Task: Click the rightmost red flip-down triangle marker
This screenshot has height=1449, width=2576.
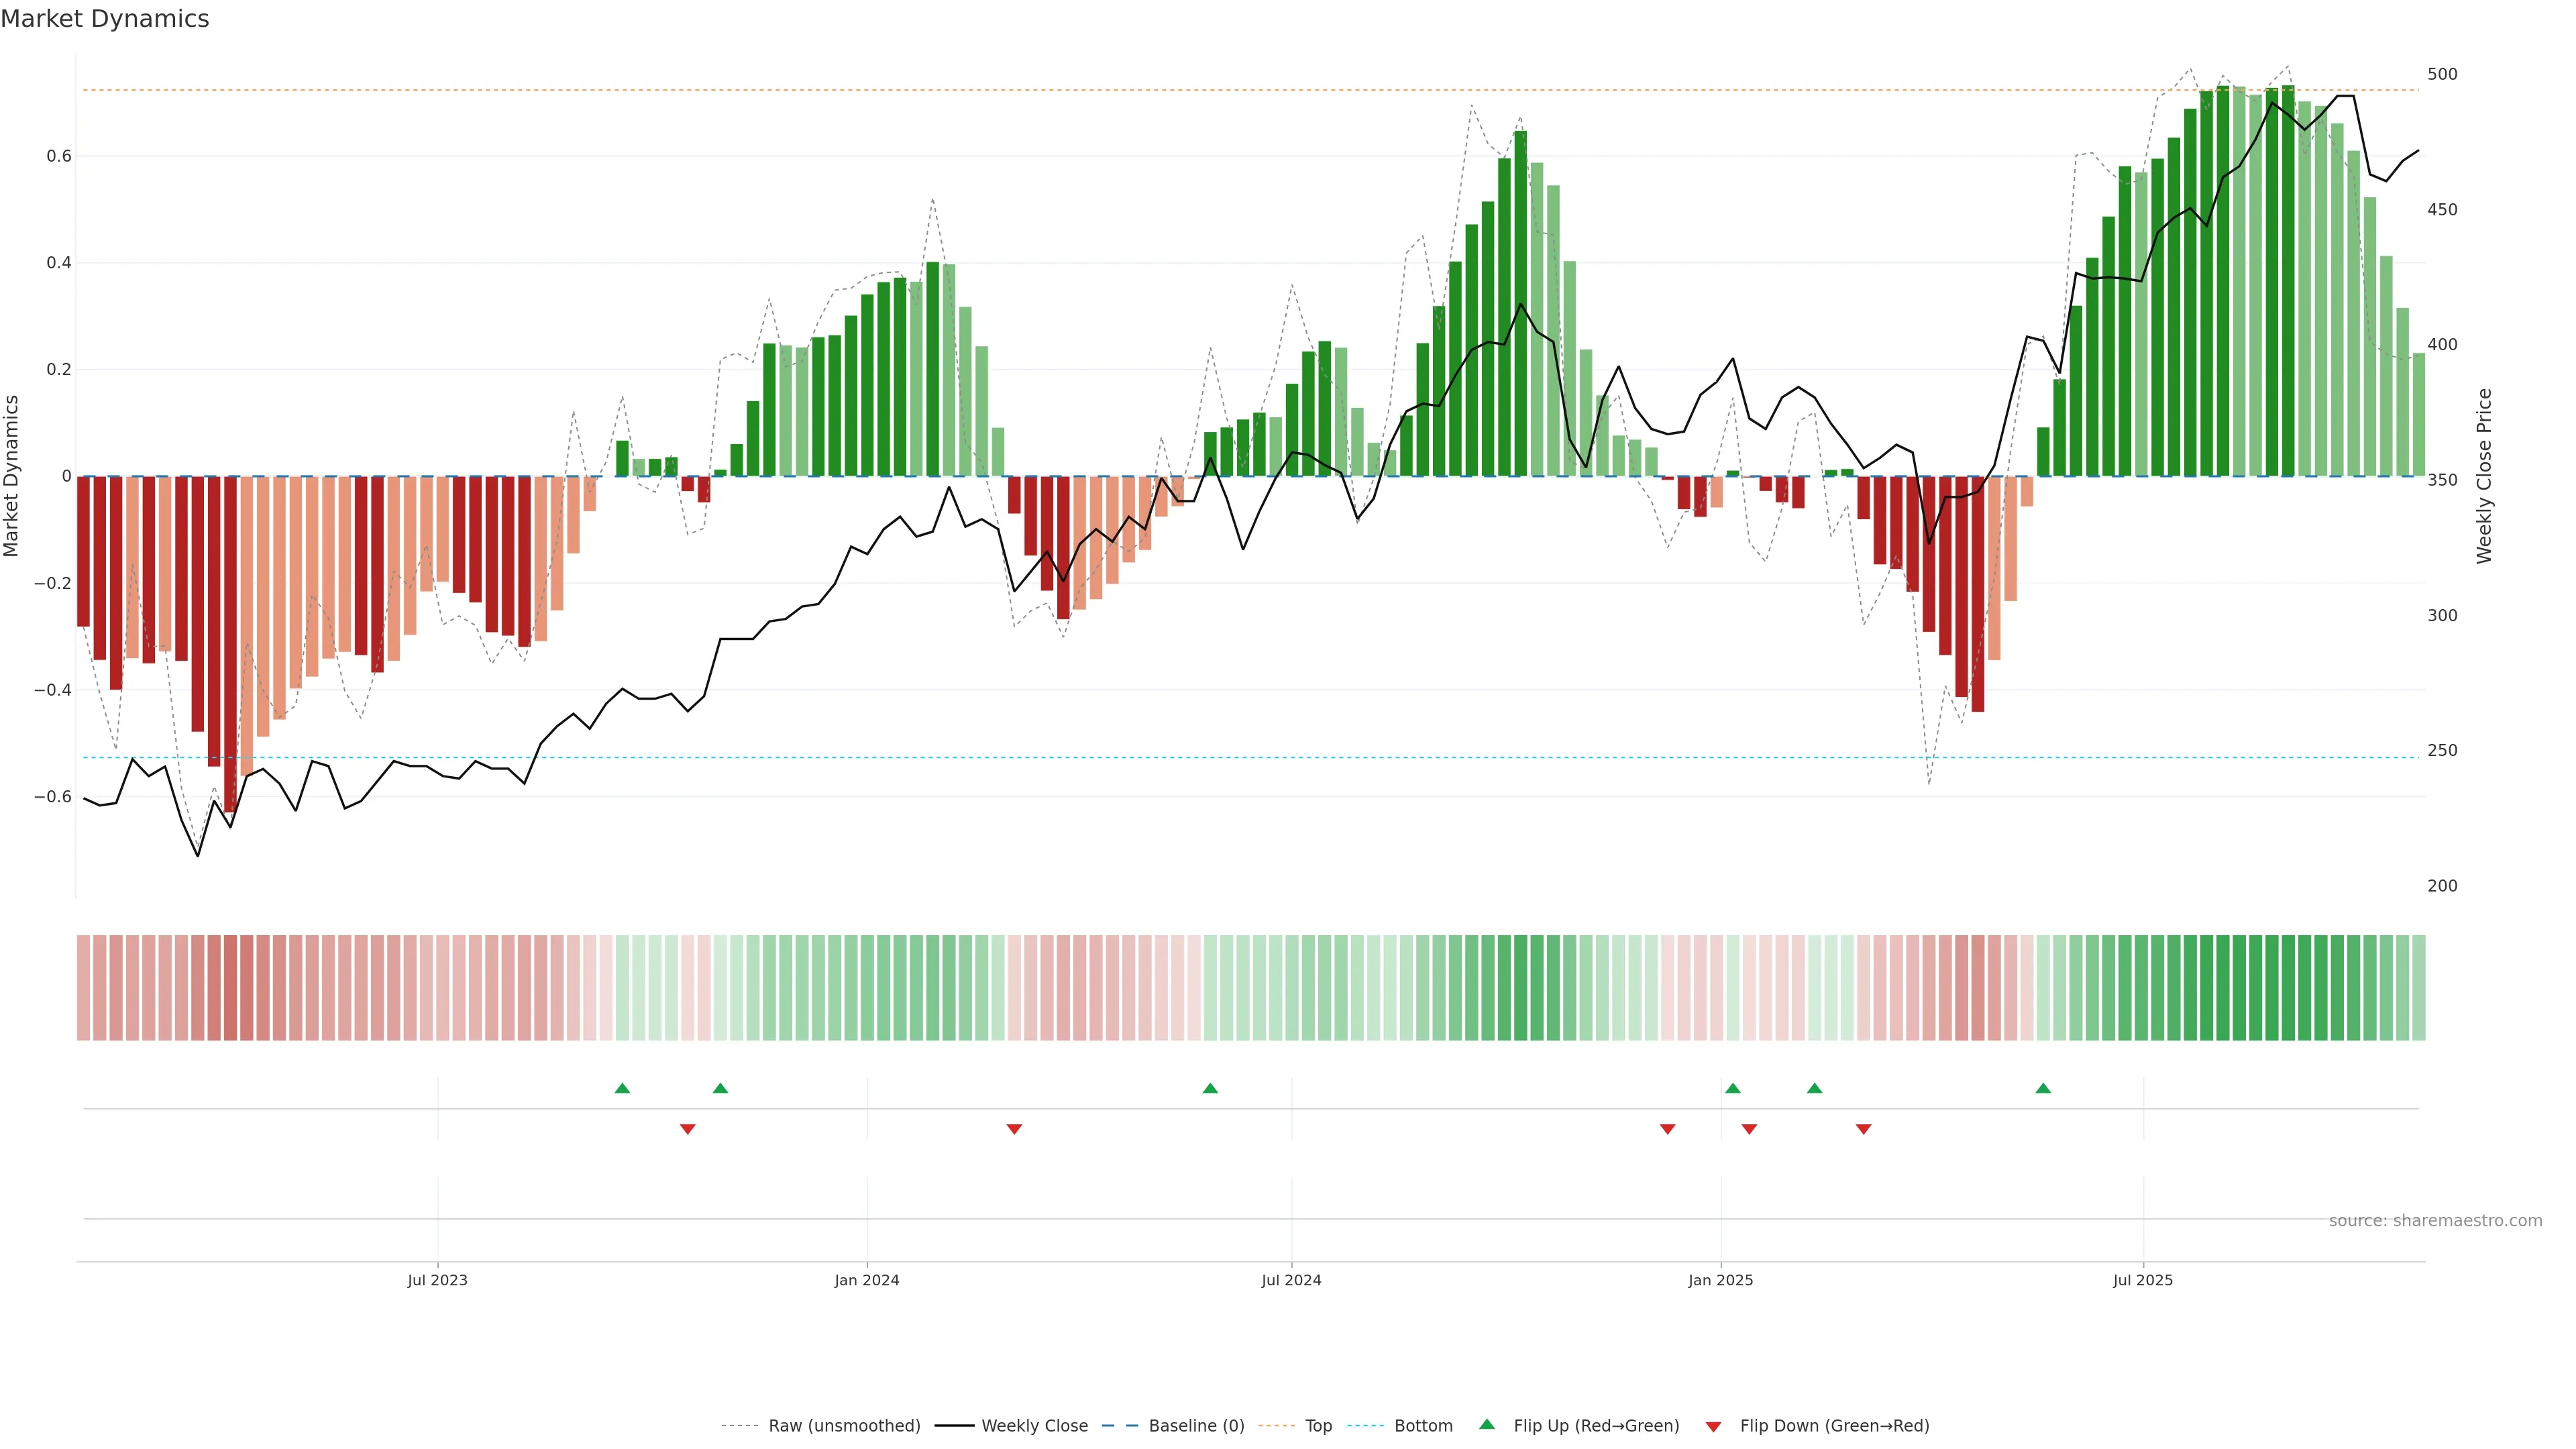Action: pos(1863,1129)
